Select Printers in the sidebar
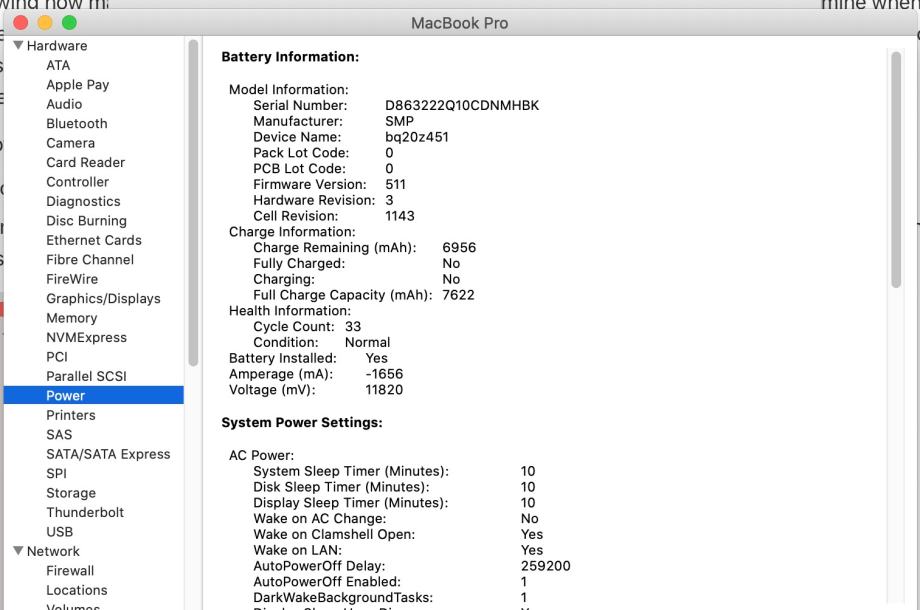The width and height of the screenshot is (920, 610). pyautogui.click(x=70, y=415)
